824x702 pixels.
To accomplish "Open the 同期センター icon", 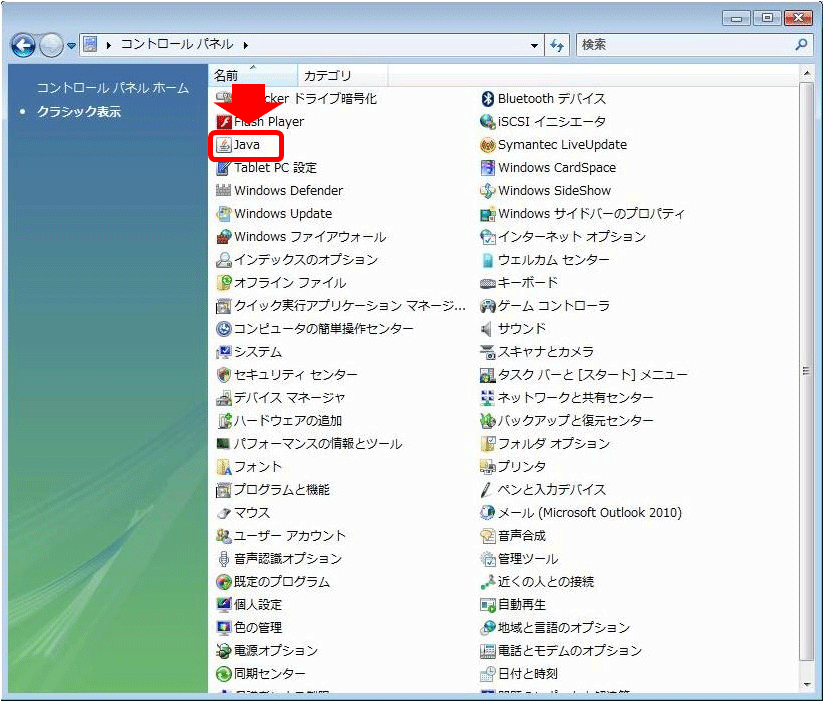I will [224, 674].
